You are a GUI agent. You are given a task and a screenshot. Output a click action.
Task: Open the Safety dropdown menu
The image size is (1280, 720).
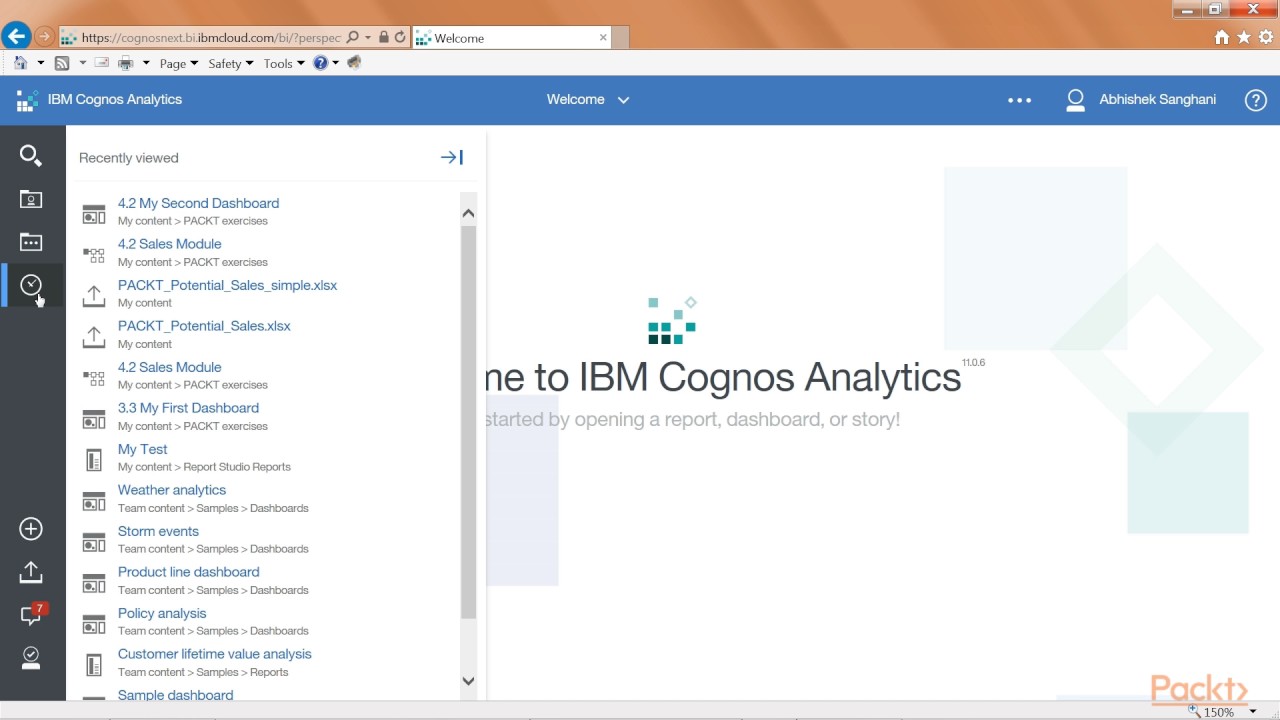pos(231,63)
